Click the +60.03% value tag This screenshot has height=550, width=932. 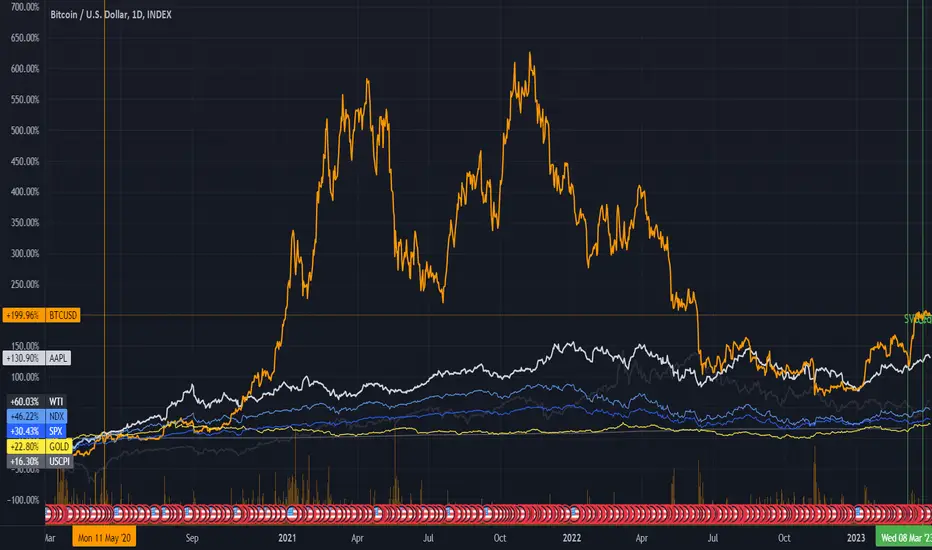point(26,401)
